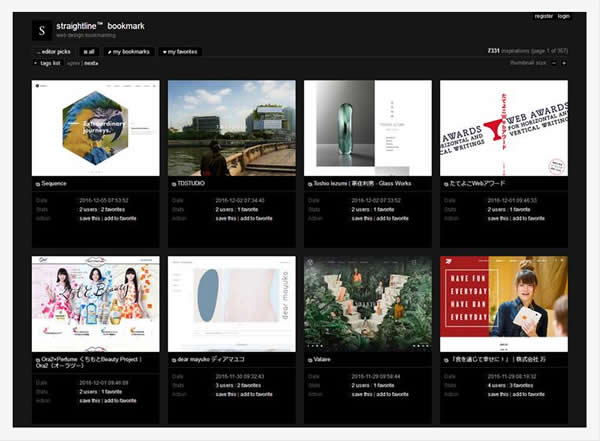Click 'add to favorite' under Sequence
This screenshot has height=441, width=600.
(122, 217)
